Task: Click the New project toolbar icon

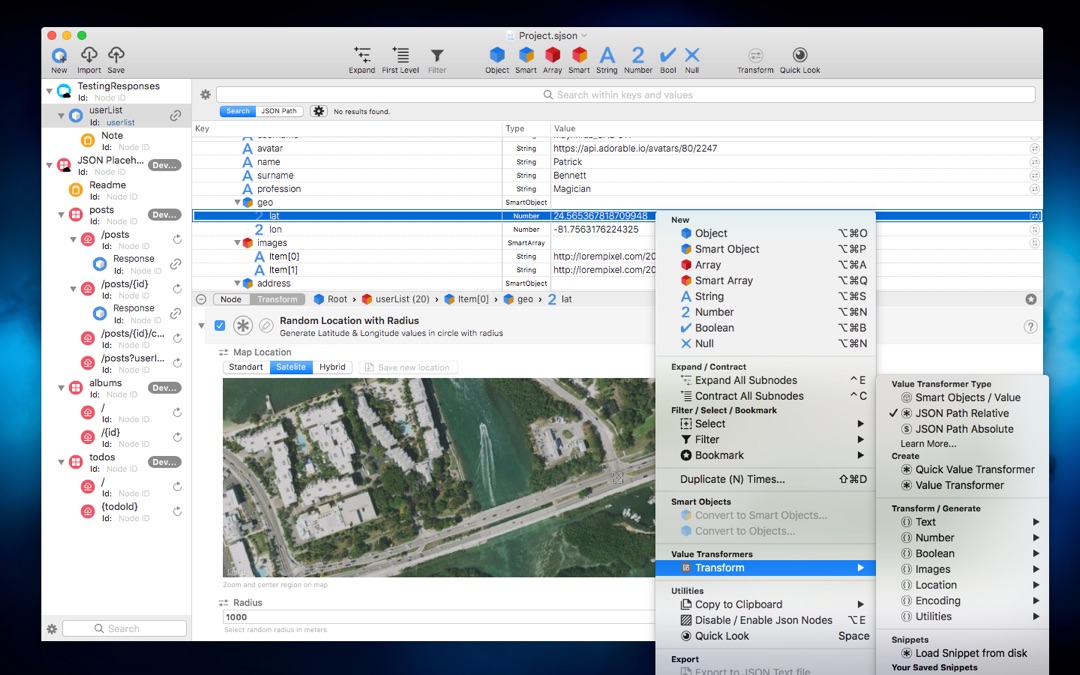Action: point(59,55)
